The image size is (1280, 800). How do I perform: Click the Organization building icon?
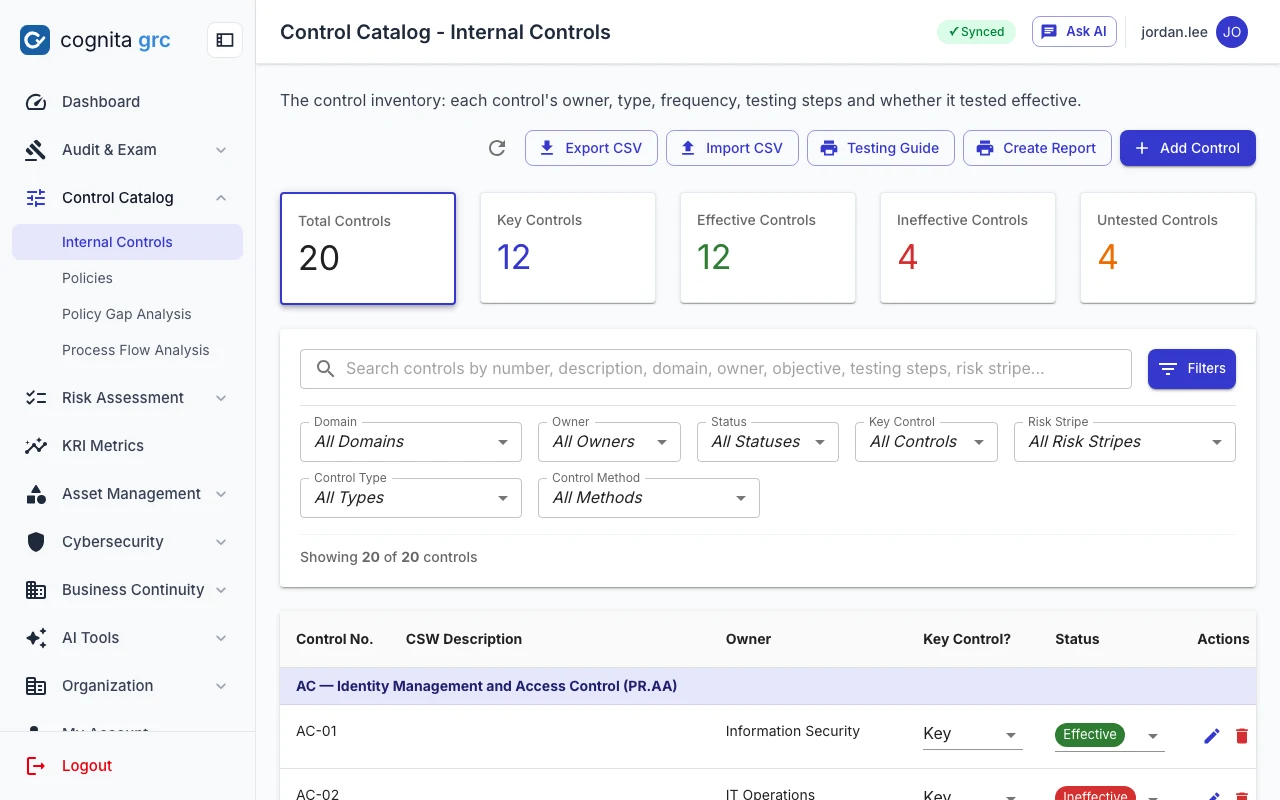pyautogui.click(x=36, y=686)
